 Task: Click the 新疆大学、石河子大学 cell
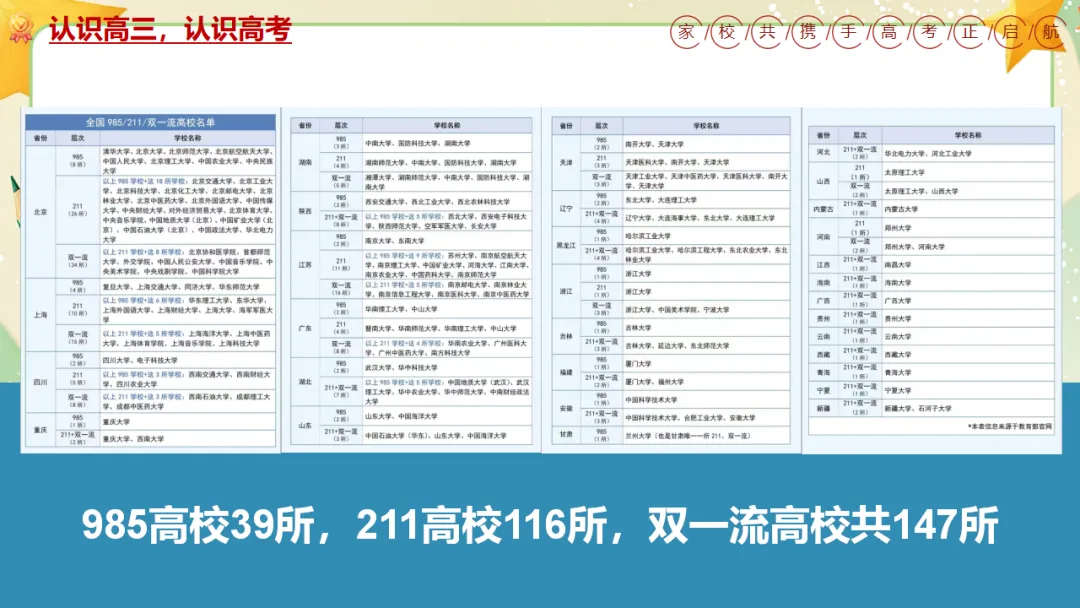(x=968, y=408)
